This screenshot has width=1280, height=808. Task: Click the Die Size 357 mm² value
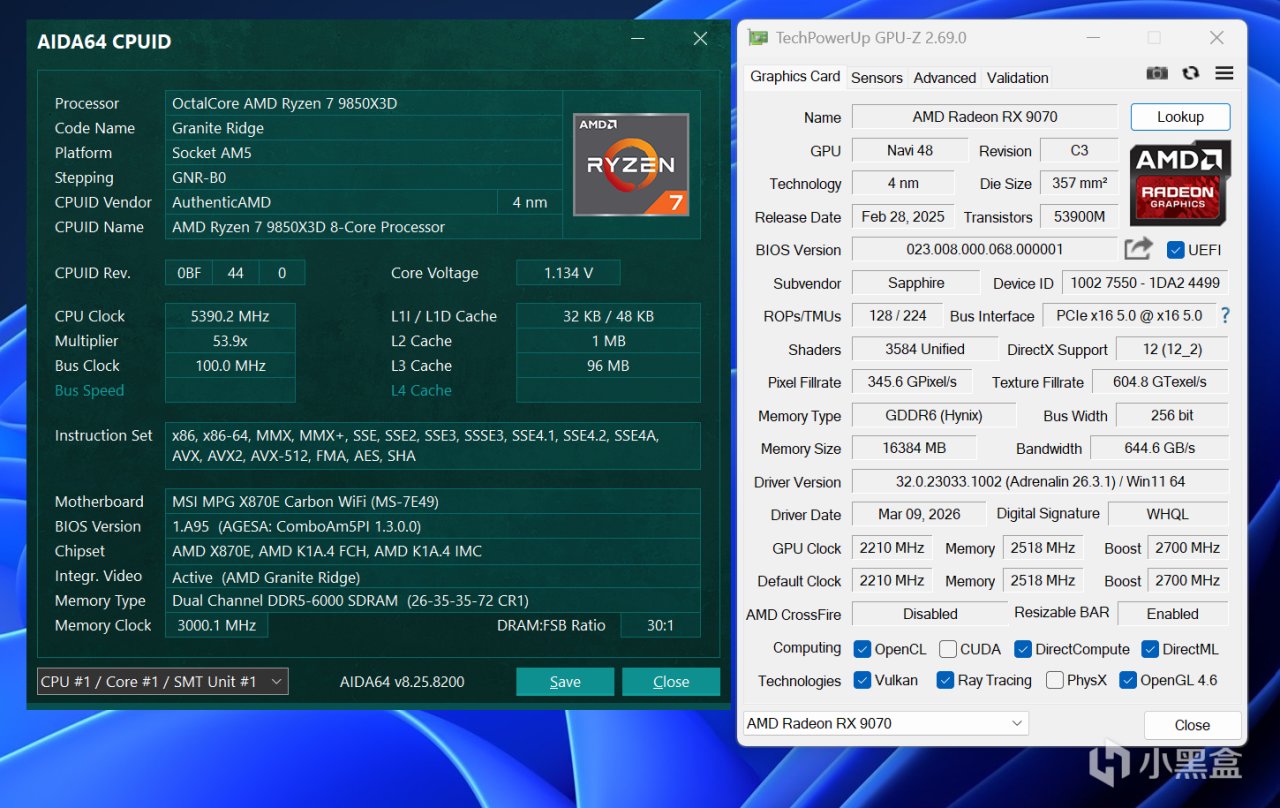click(x=1079, y=183)
